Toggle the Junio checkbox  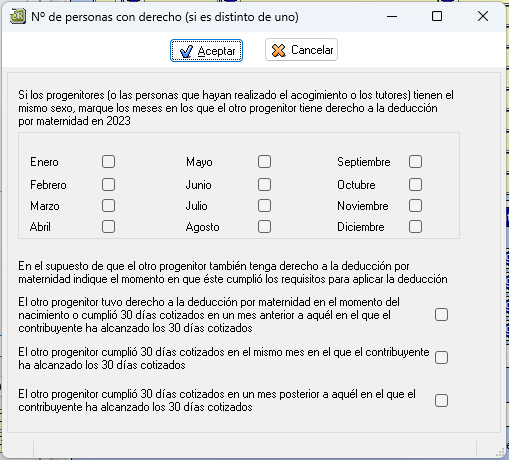[x=264, y=184]
